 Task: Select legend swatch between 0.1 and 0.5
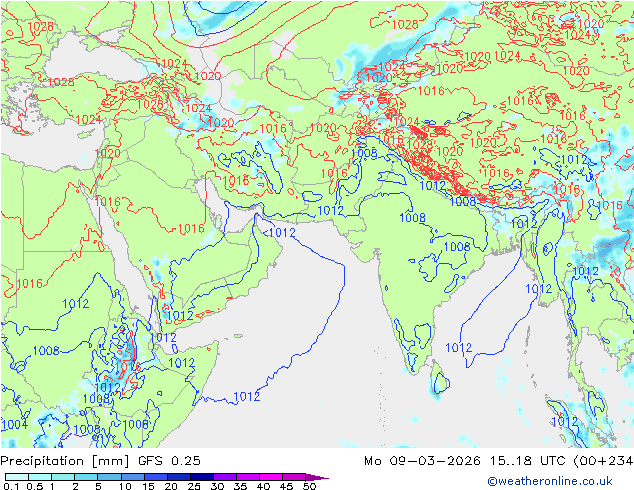click(17, 477)
